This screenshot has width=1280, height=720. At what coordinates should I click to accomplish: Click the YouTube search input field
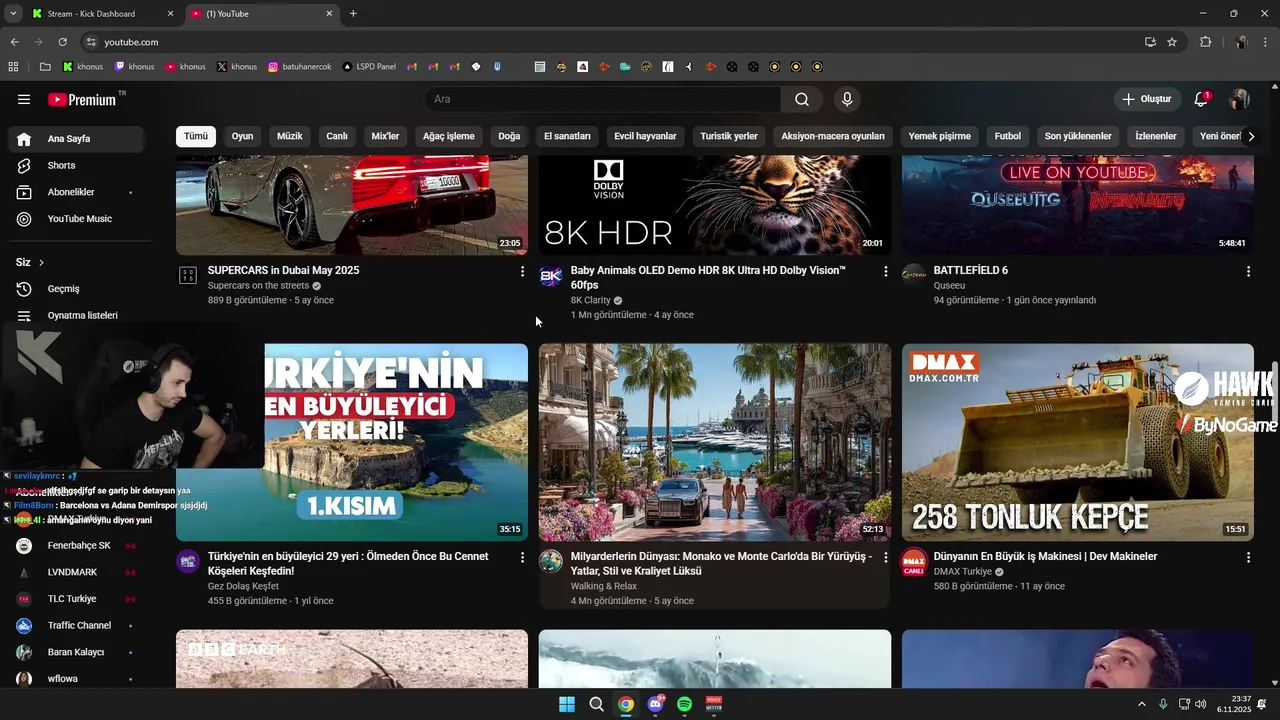(x=603, y=99)
